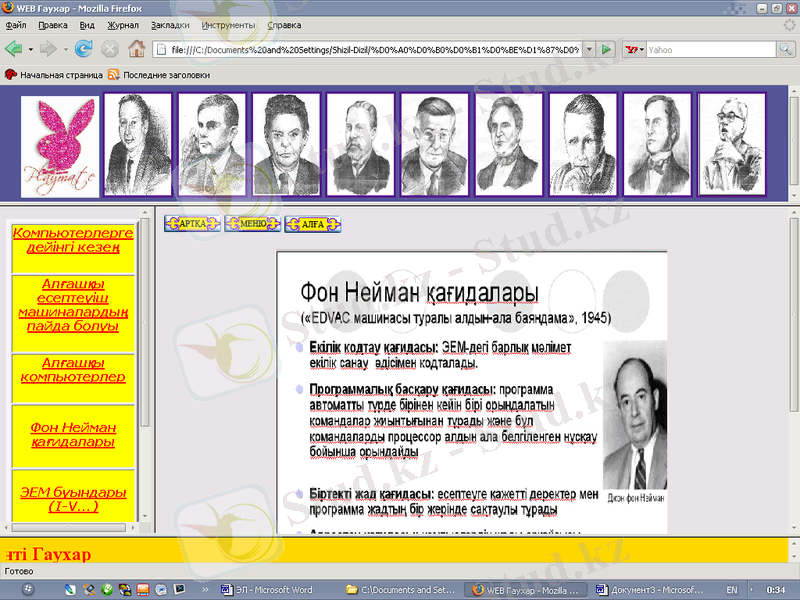Click the browser Back arrow icon

coord(14,48)
